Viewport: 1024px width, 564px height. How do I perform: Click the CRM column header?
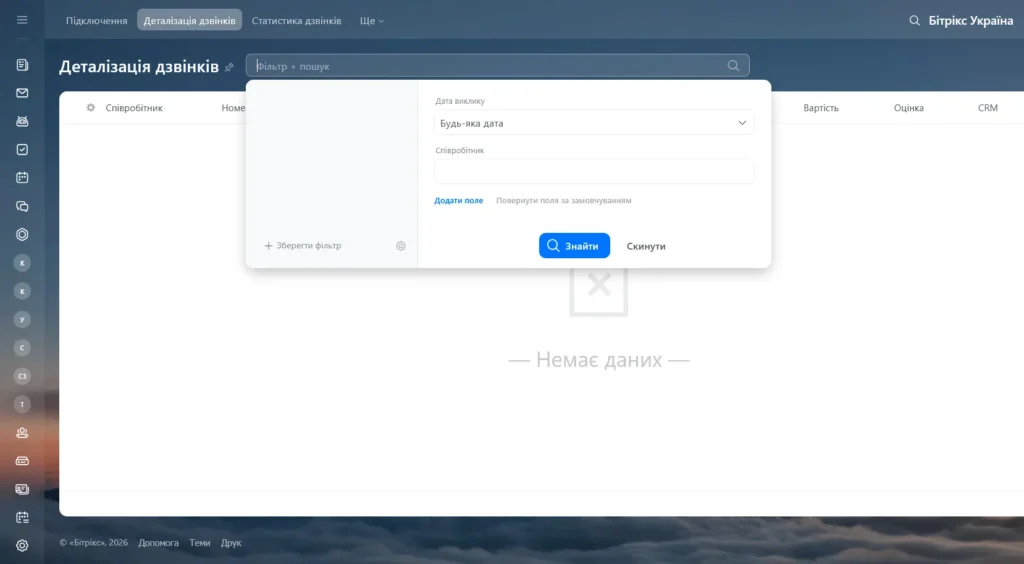(987, 108)
